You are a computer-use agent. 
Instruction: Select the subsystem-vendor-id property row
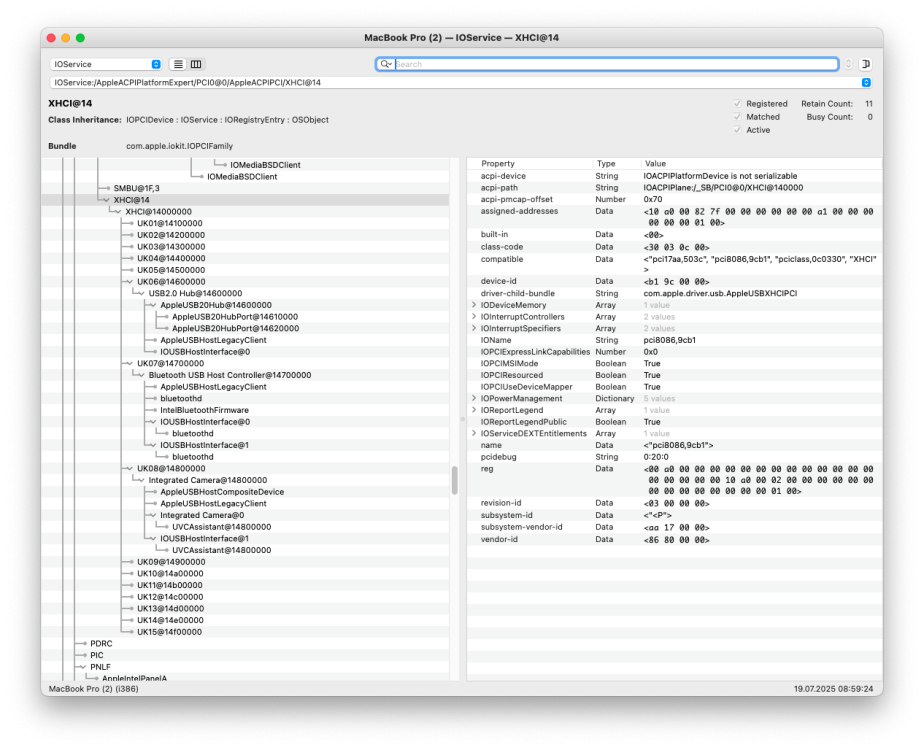coord(675,527)
